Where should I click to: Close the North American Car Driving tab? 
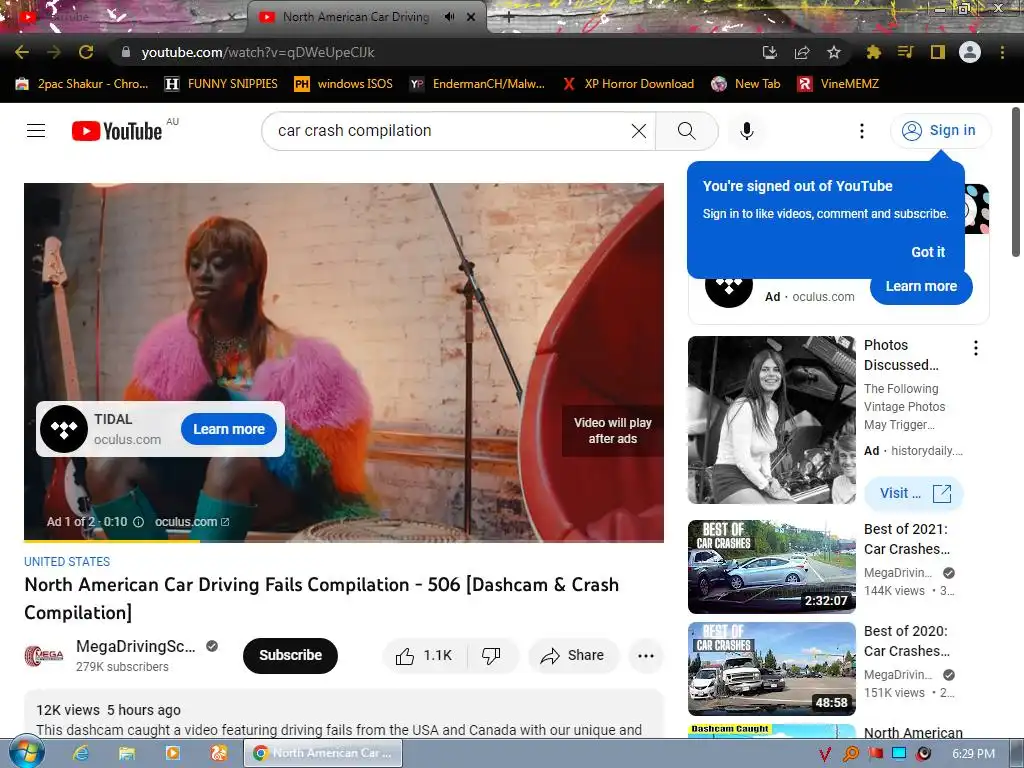point(471,17)
